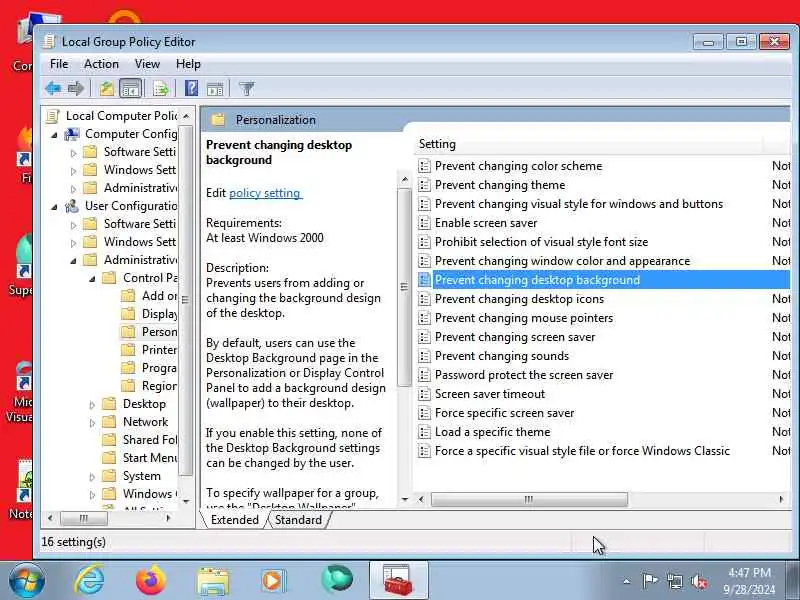Expand the Network tree node
This screenshot has width=800, height=600.
point(92,423)
